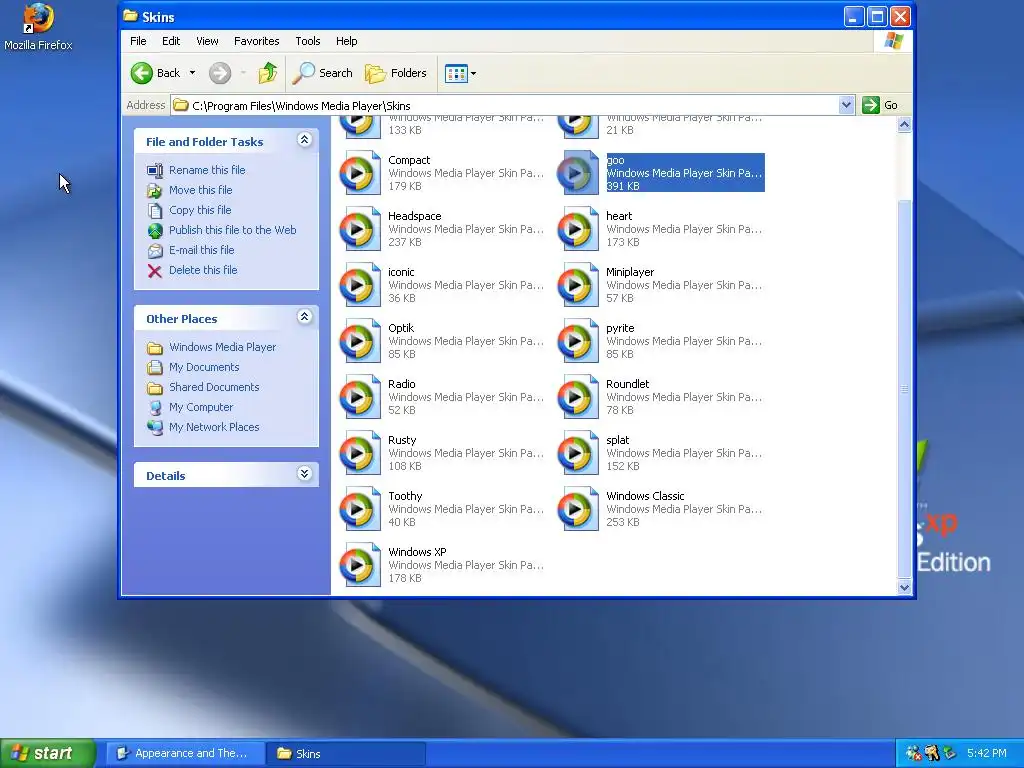Viewport: 1024px width, 768px height.
Task: Open the Help menu
Action: coord(347,41)
